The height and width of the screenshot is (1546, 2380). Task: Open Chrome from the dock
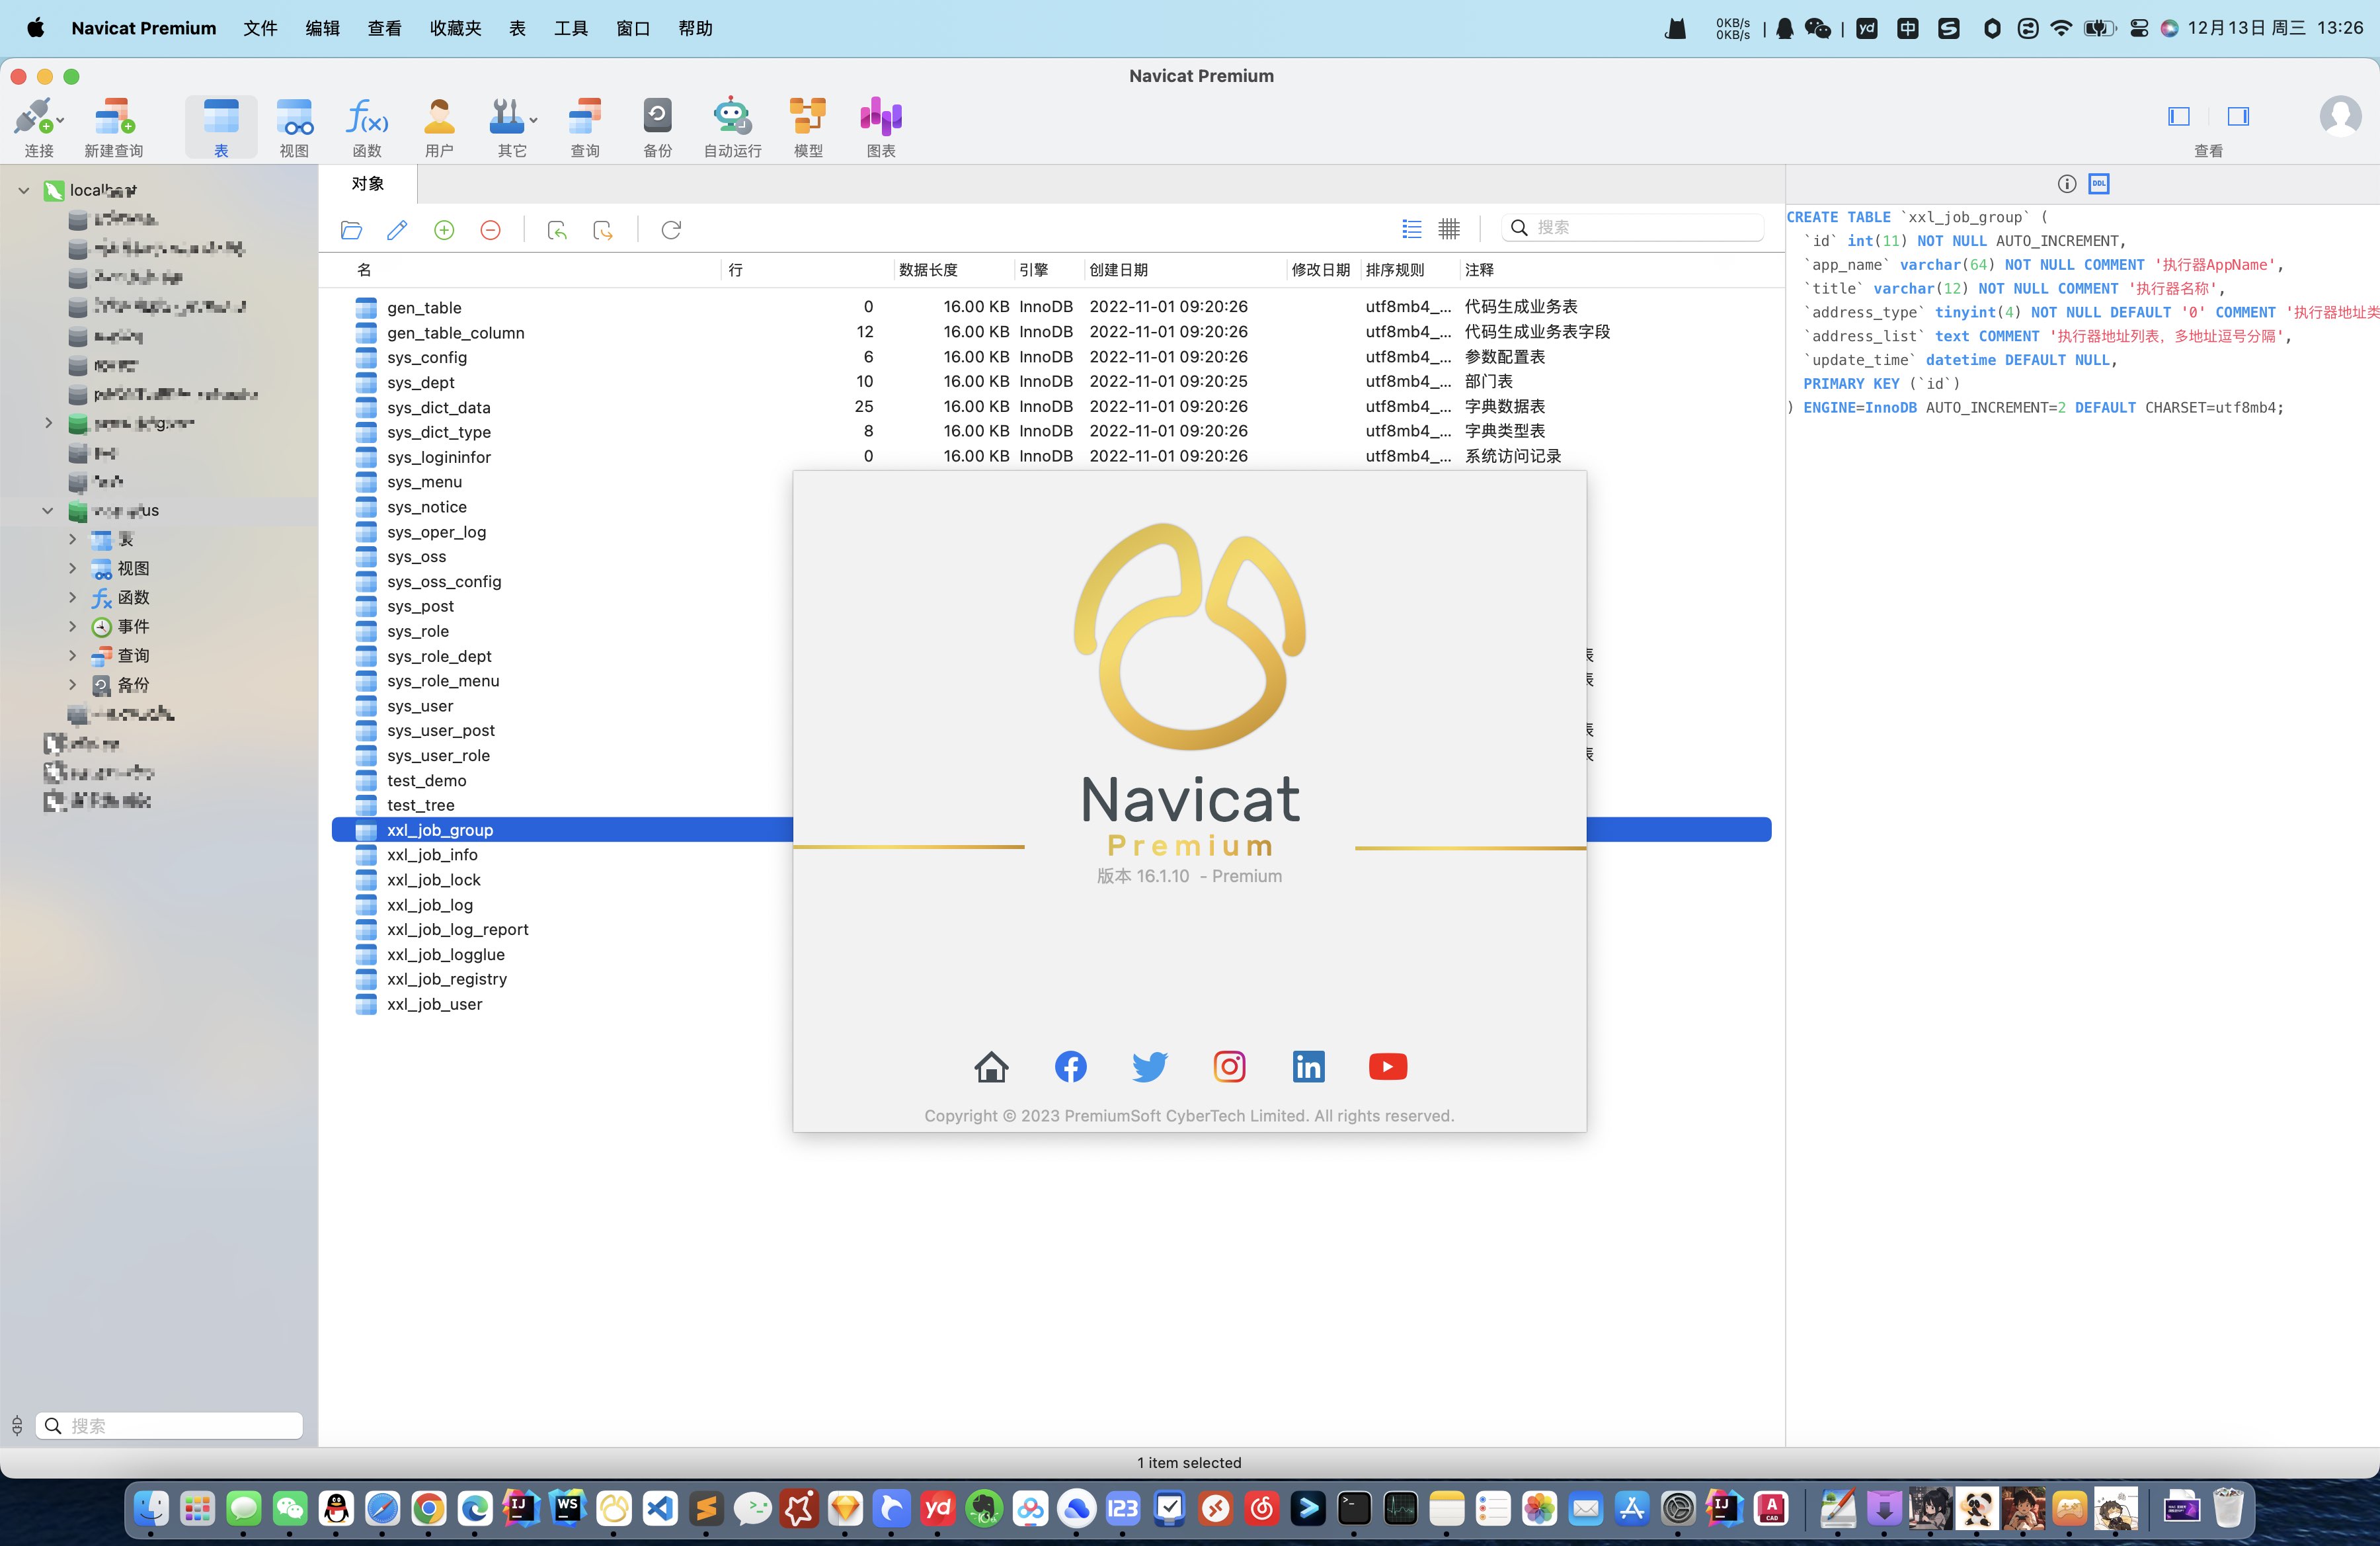click(428, 1508)
